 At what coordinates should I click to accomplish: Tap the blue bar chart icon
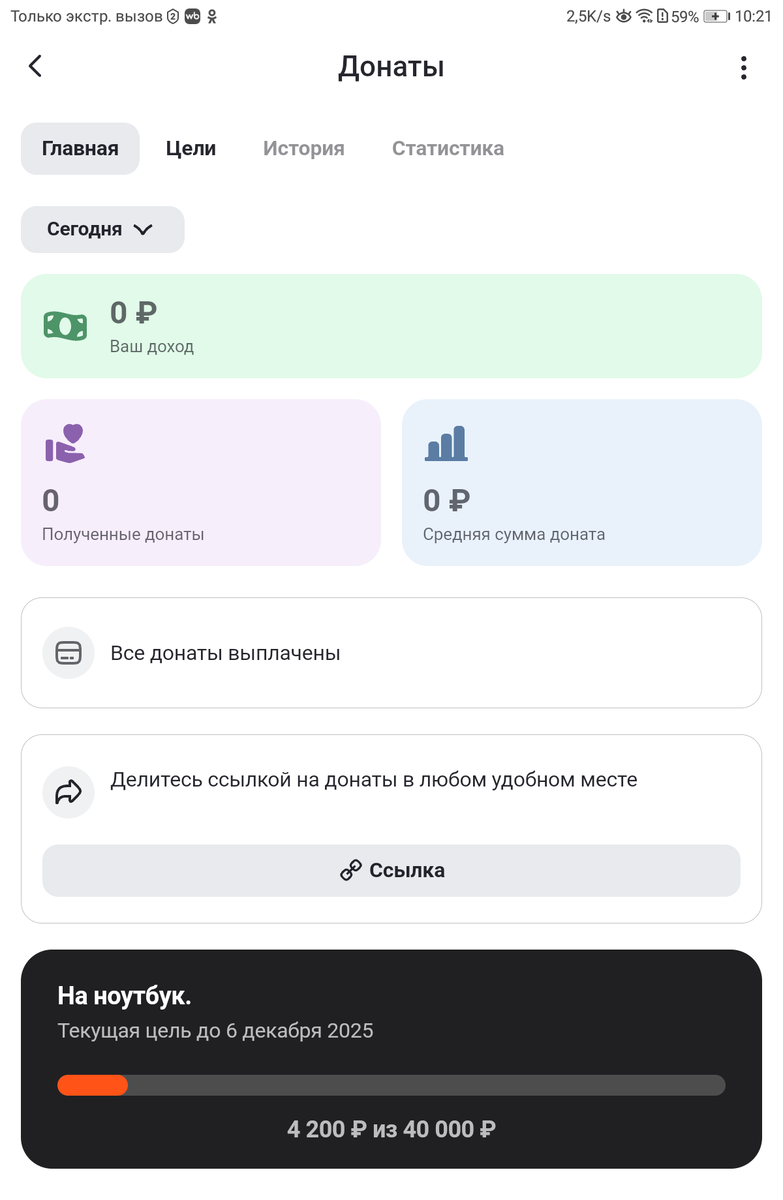click(x=446, y=443)
